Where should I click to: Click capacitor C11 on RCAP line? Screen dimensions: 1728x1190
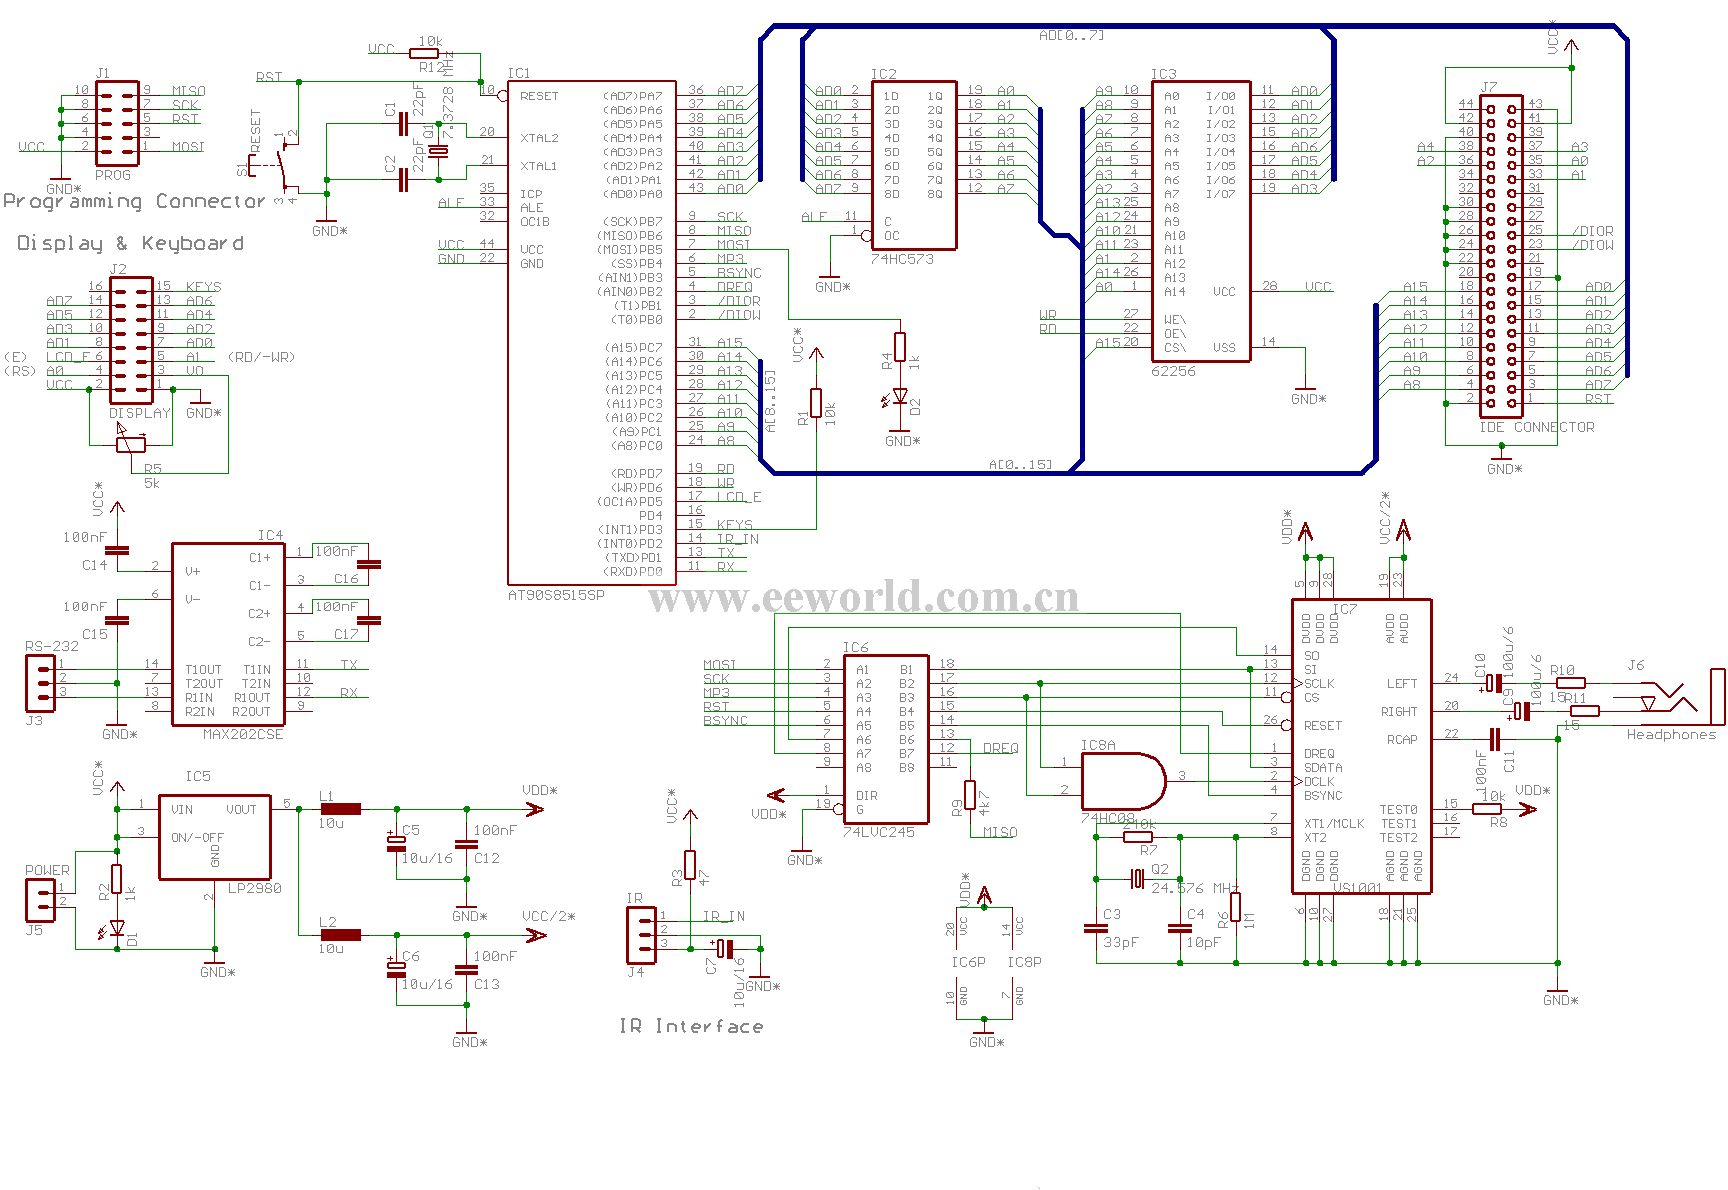1495,739
